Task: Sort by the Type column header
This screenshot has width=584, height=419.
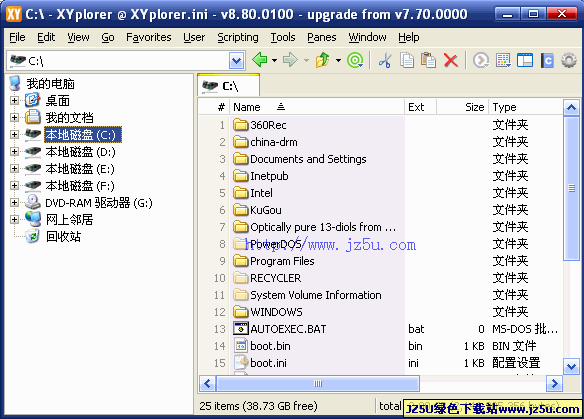Action: coord(526,107)
